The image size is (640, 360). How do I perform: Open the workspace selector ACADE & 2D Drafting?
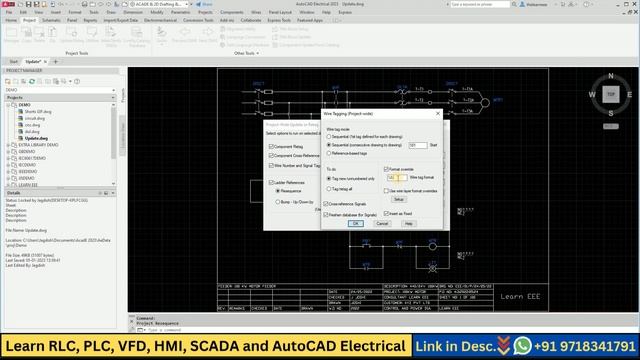click(x=160, y=4)
